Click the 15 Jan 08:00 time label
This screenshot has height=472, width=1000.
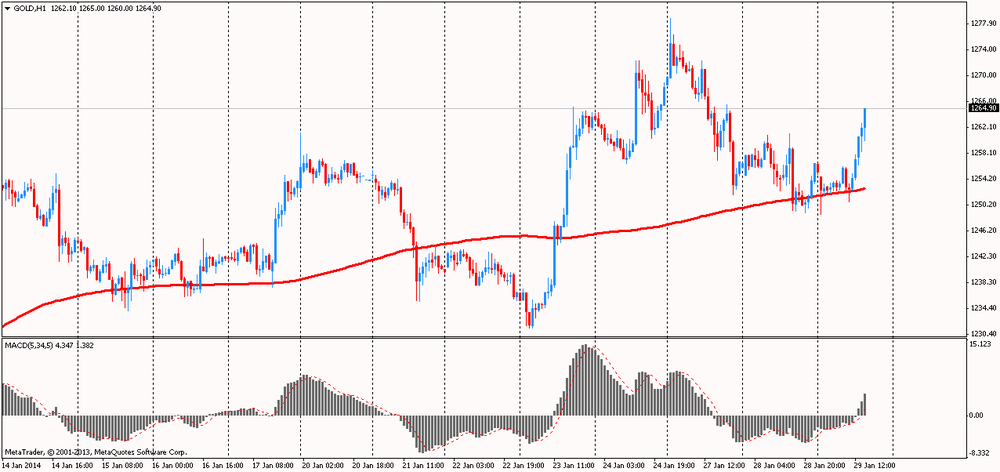[x=123, y=465]
